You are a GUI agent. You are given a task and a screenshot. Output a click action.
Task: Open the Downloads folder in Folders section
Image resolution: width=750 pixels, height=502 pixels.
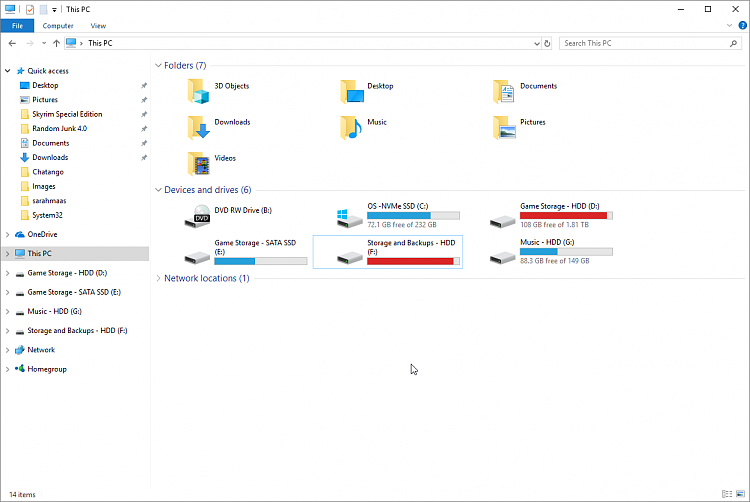[x=198, y=127]
